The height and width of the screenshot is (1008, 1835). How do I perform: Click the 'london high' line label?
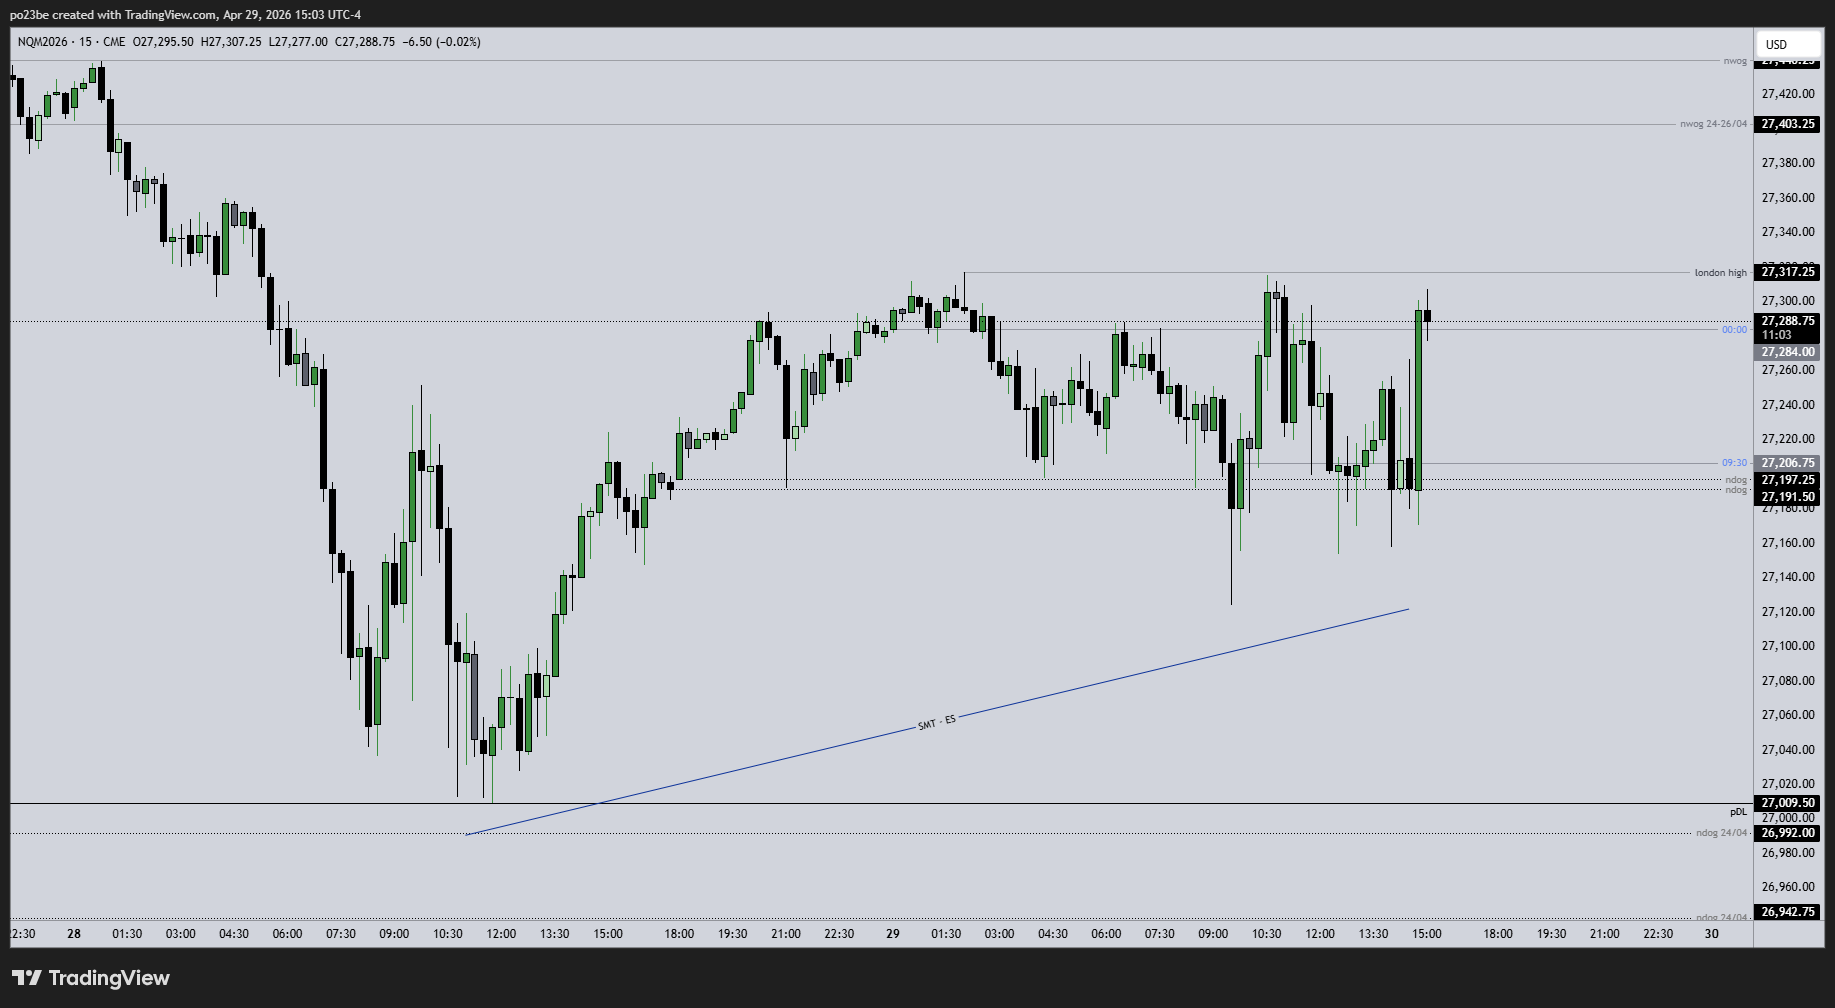[1721, 273]
